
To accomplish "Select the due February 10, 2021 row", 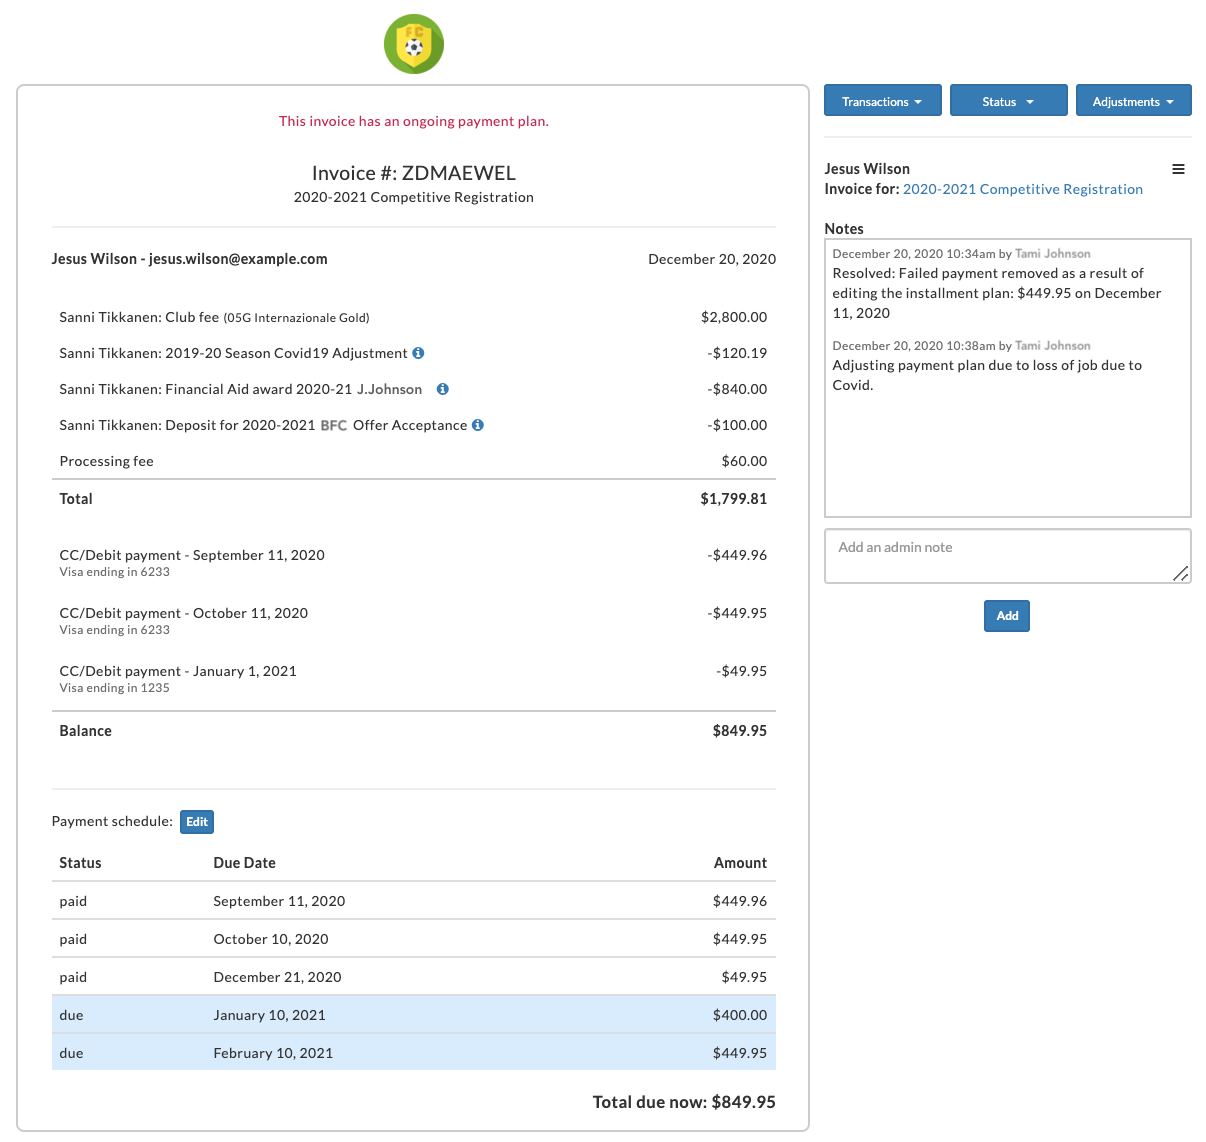I will pyautogui.click(x=414, y=1053).
